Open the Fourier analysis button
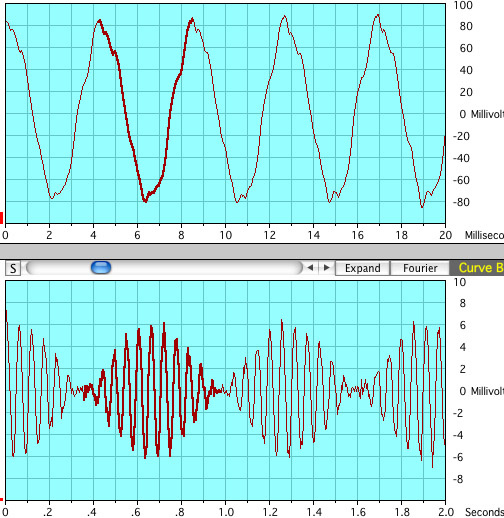The image size is (504, 518). pos(420,268)
